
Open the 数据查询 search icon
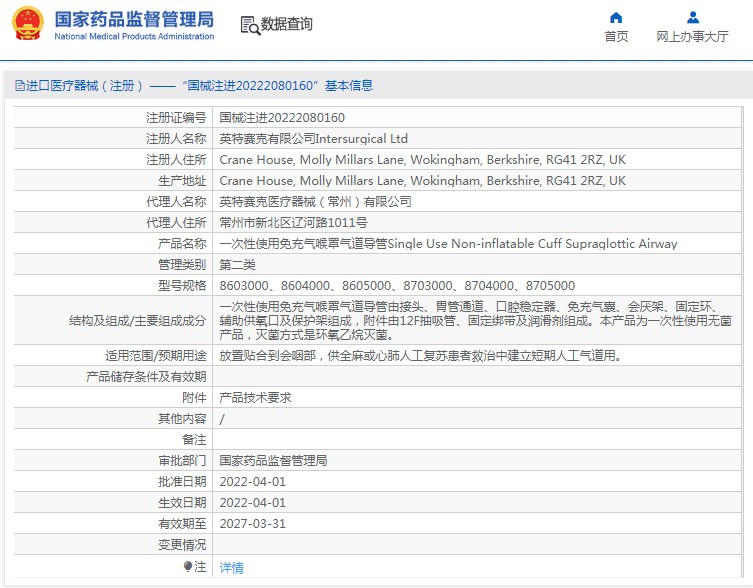click(250, 25)
